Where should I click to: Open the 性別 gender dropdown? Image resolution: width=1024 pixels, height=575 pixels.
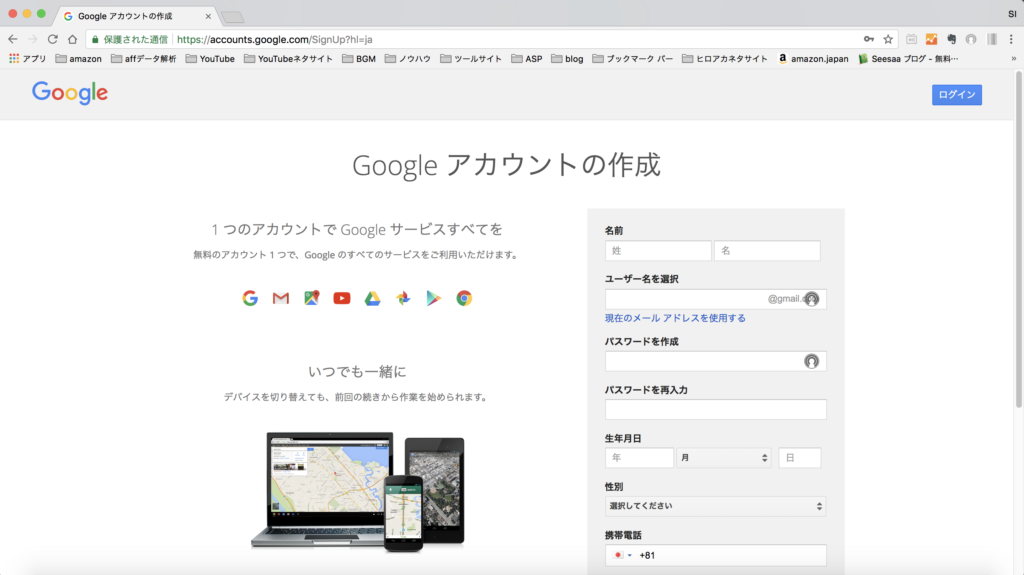(715, 506)
